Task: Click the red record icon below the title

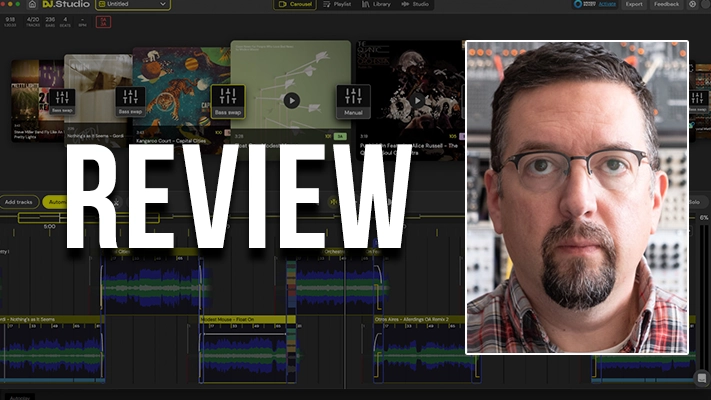Action: point(103,22)
